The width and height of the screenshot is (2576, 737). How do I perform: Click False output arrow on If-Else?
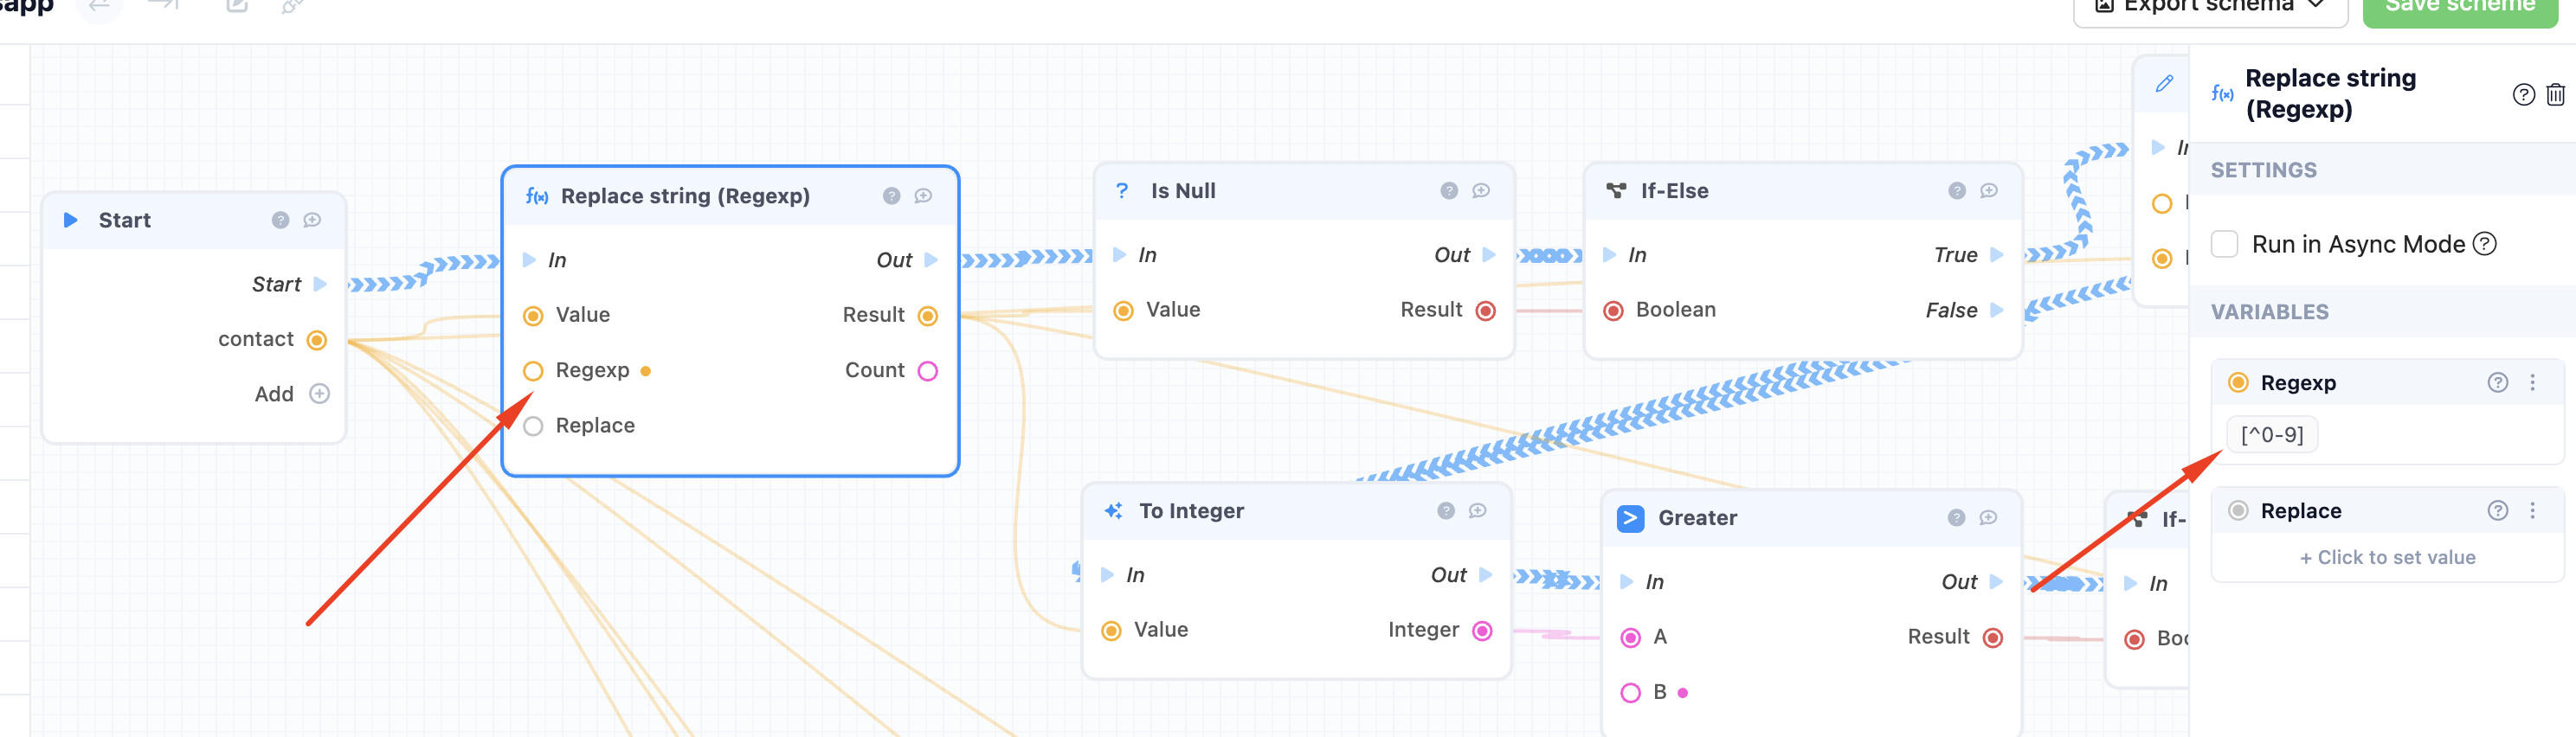coord(1996,310)
